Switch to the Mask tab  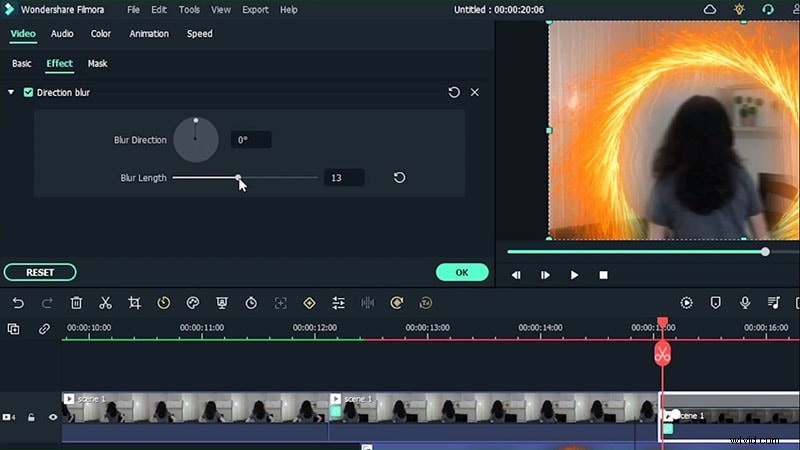pos(97,64)
